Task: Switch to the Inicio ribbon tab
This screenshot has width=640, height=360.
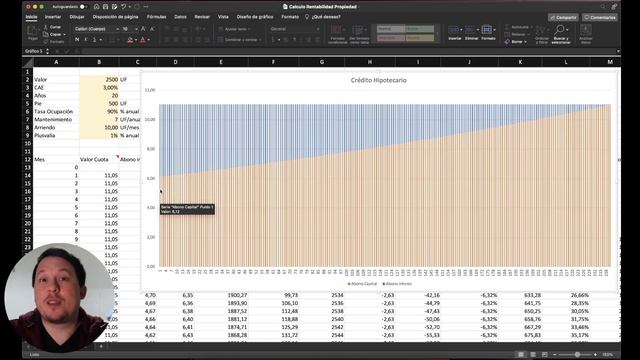Action: coord(31,17)
